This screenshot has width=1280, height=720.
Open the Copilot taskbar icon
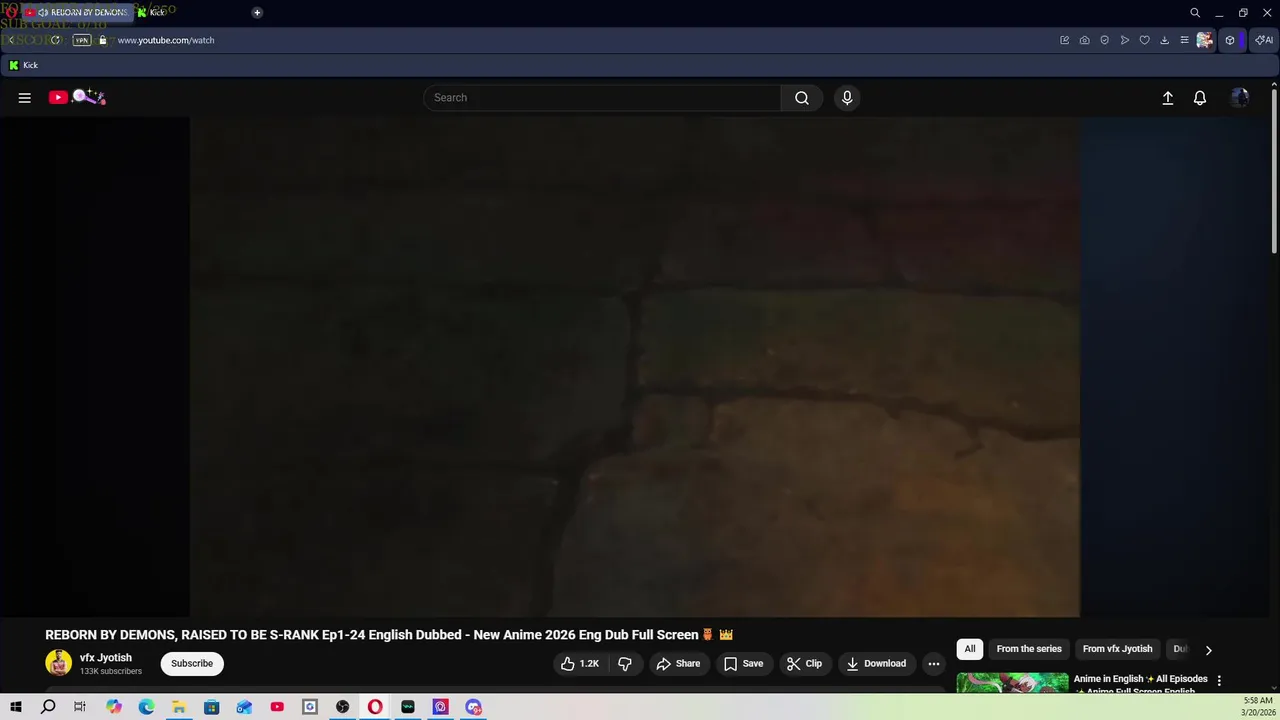[x=114, y=707]
